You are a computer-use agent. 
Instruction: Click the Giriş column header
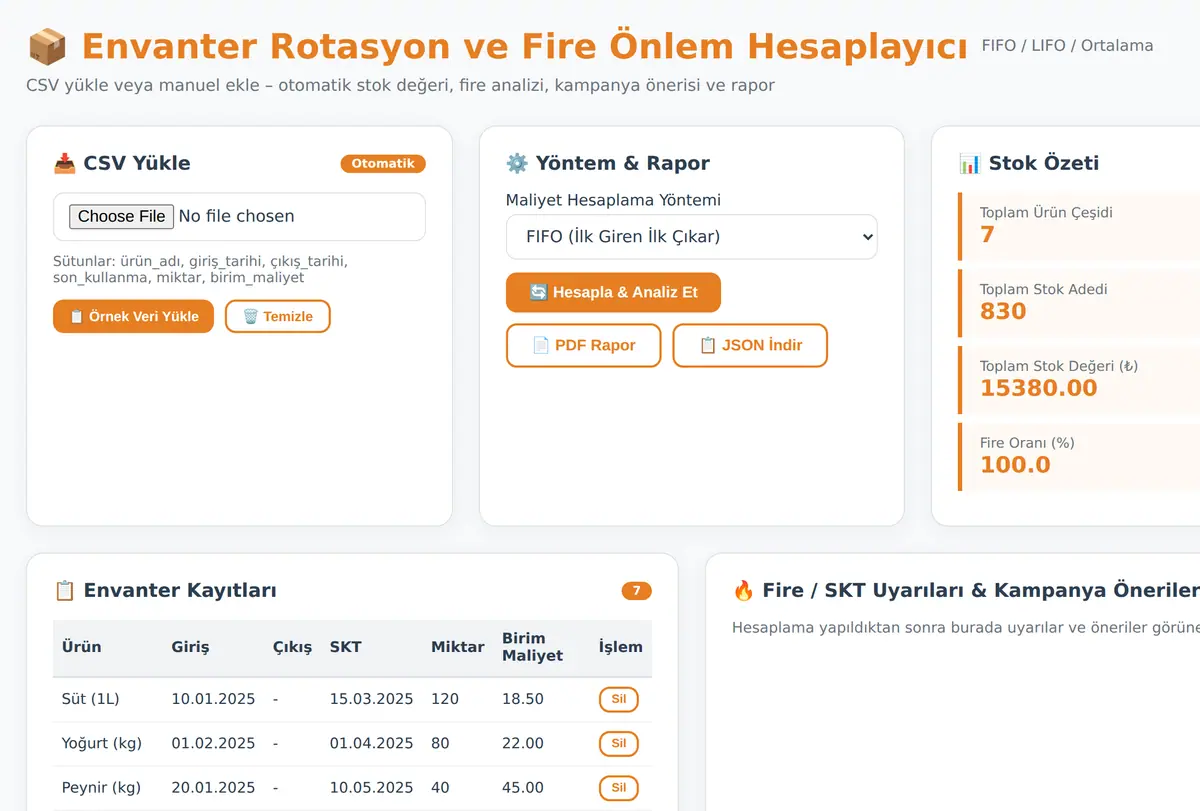[x=190, y=647]
